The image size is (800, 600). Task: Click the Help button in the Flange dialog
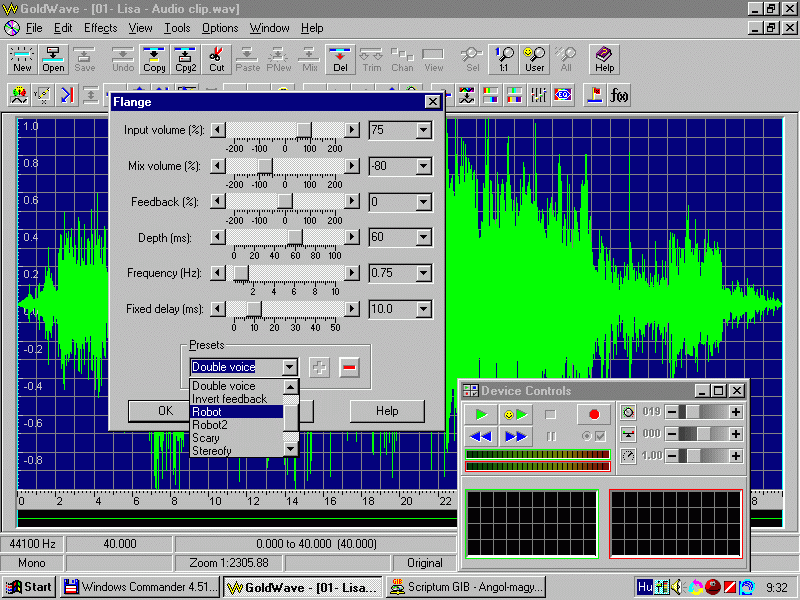coord(387,411)
